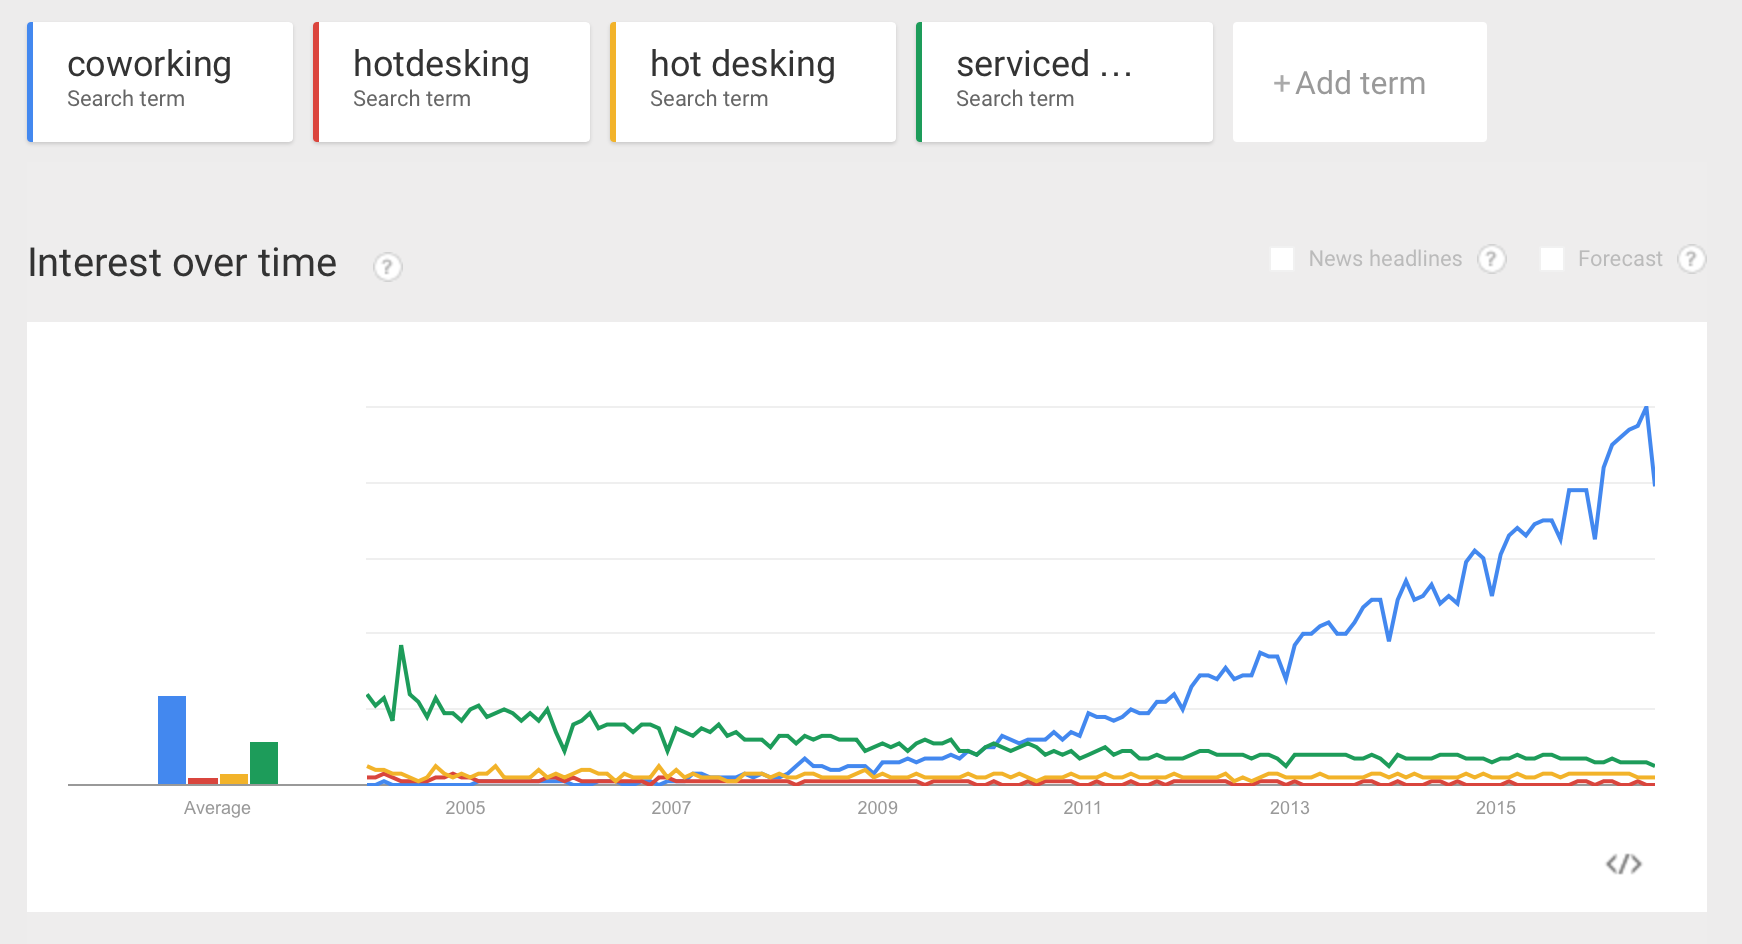Screen dimensions: 1742x944
Task: Click the Add term button
Action: (x=1359, y=83)
